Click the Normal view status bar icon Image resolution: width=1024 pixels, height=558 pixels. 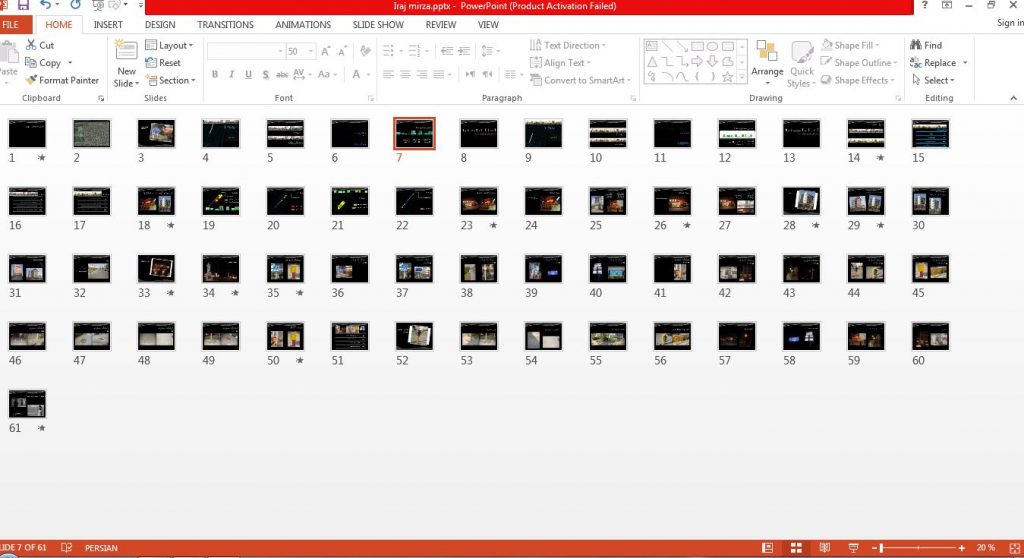pyautogui.click(x=767, y=548)
